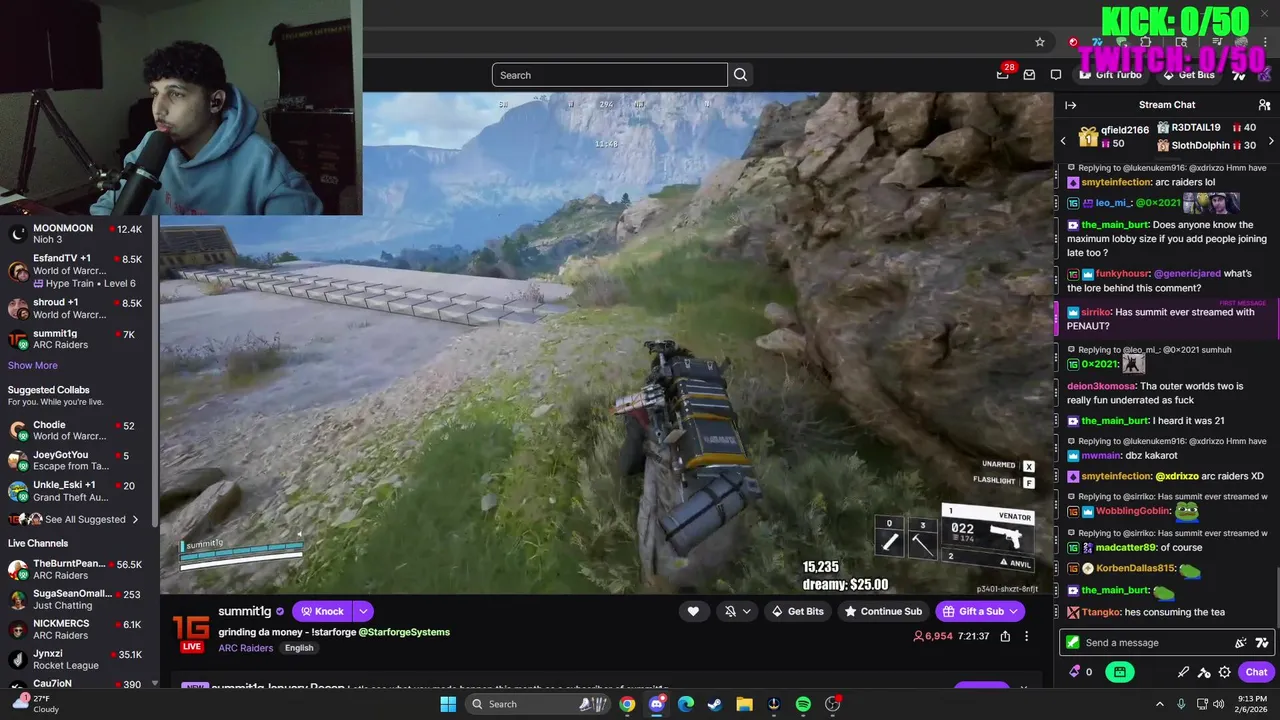Image resolution: width=1280 pixels, height=720 pixels.
Task: Open Discord from the taskbar
Action: [x=656, y=704]
